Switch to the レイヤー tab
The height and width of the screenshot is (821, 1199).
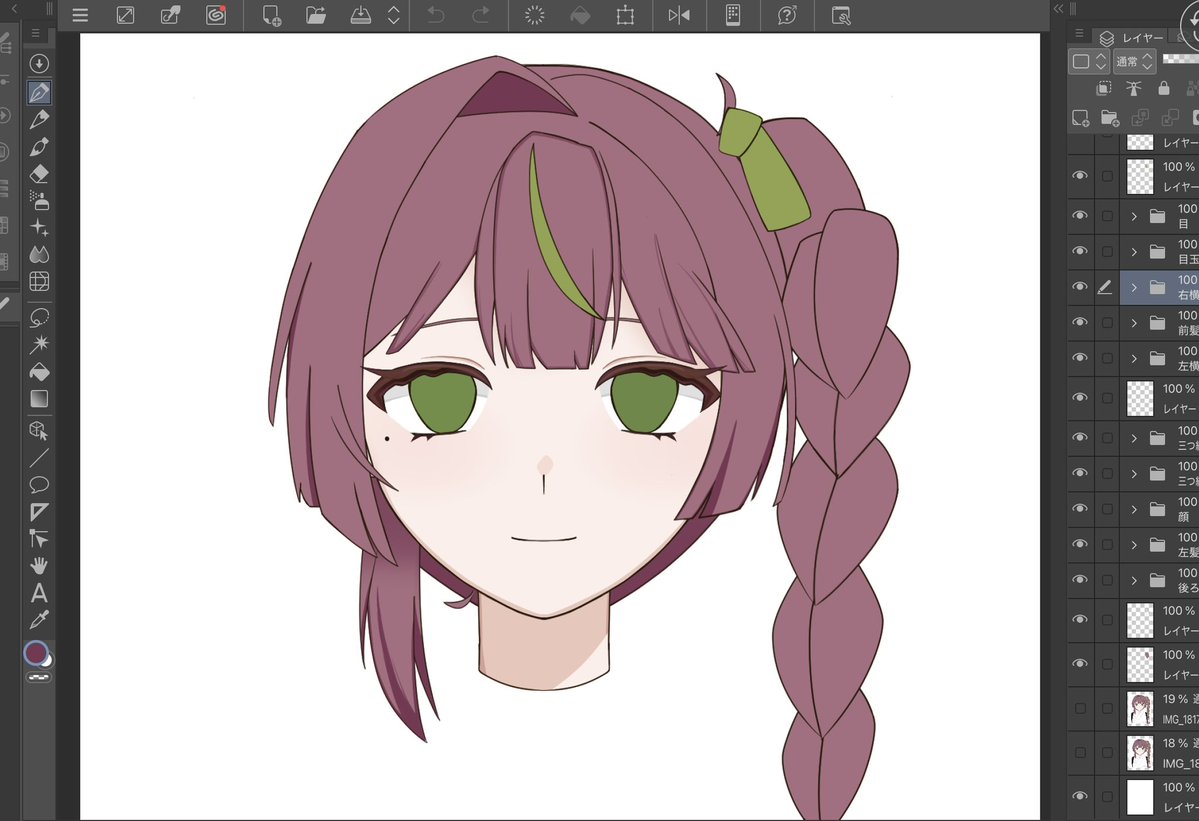(x=1133, y=37)
